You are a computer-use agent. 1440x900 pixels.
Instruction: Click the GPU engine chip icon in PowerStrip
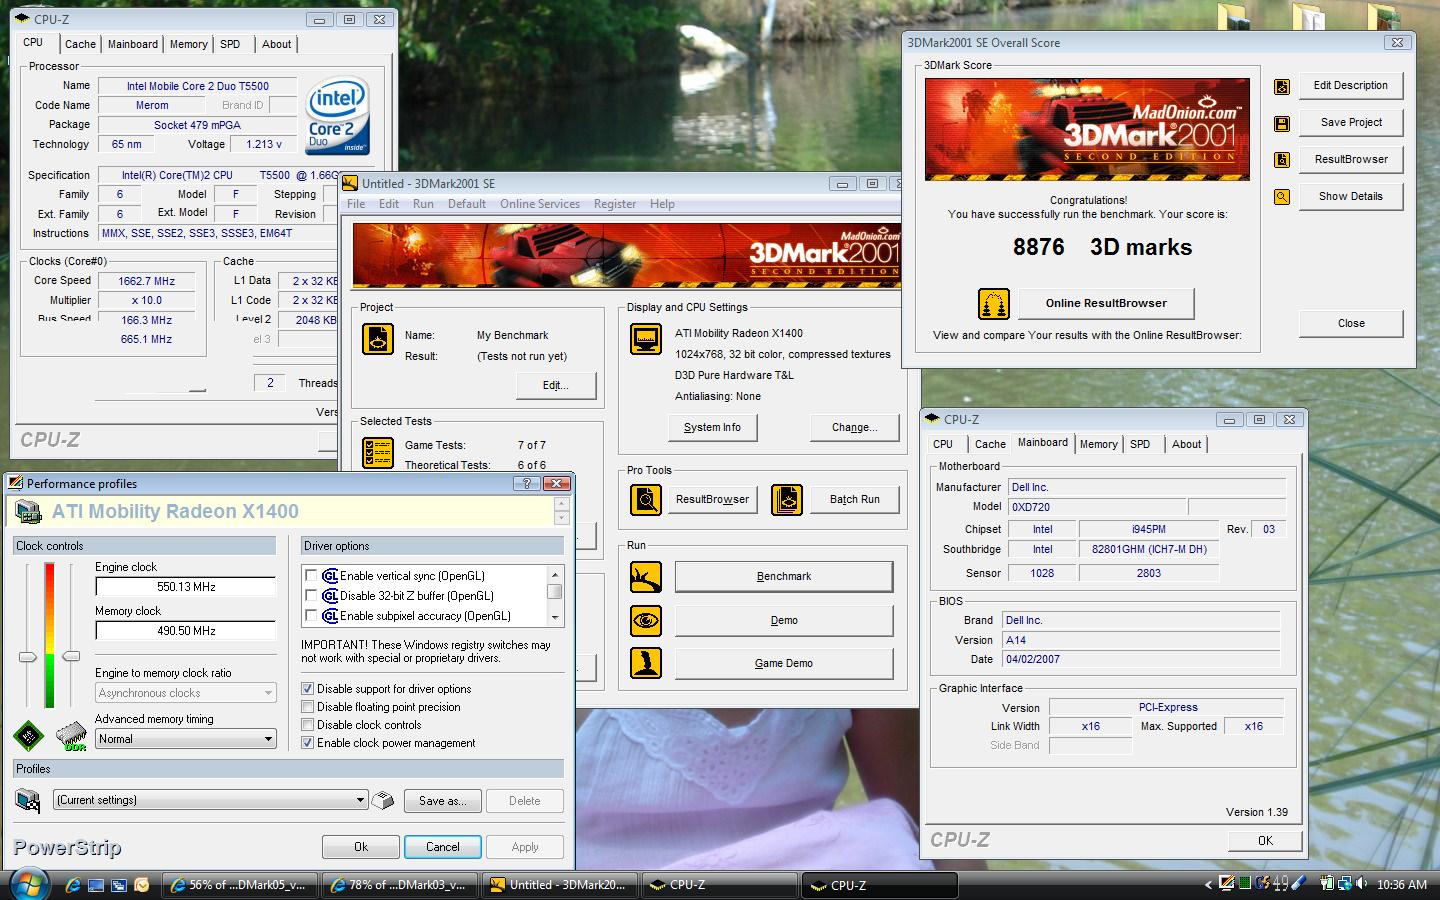pyautogui.click(x=28, y=737)
